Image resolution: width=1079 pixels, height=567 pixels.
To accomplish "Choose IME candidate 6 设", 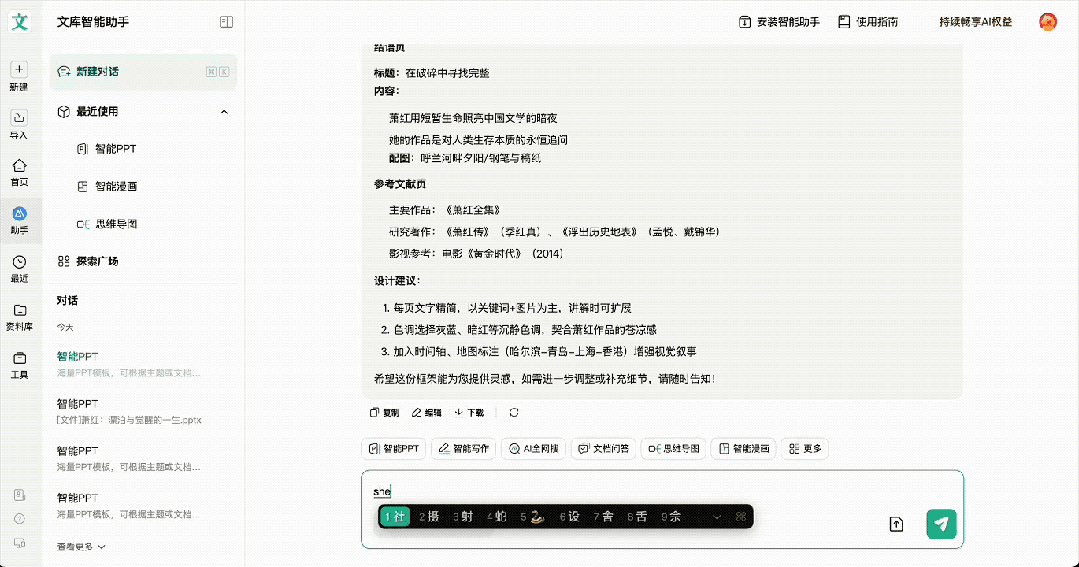I will 569,516.
